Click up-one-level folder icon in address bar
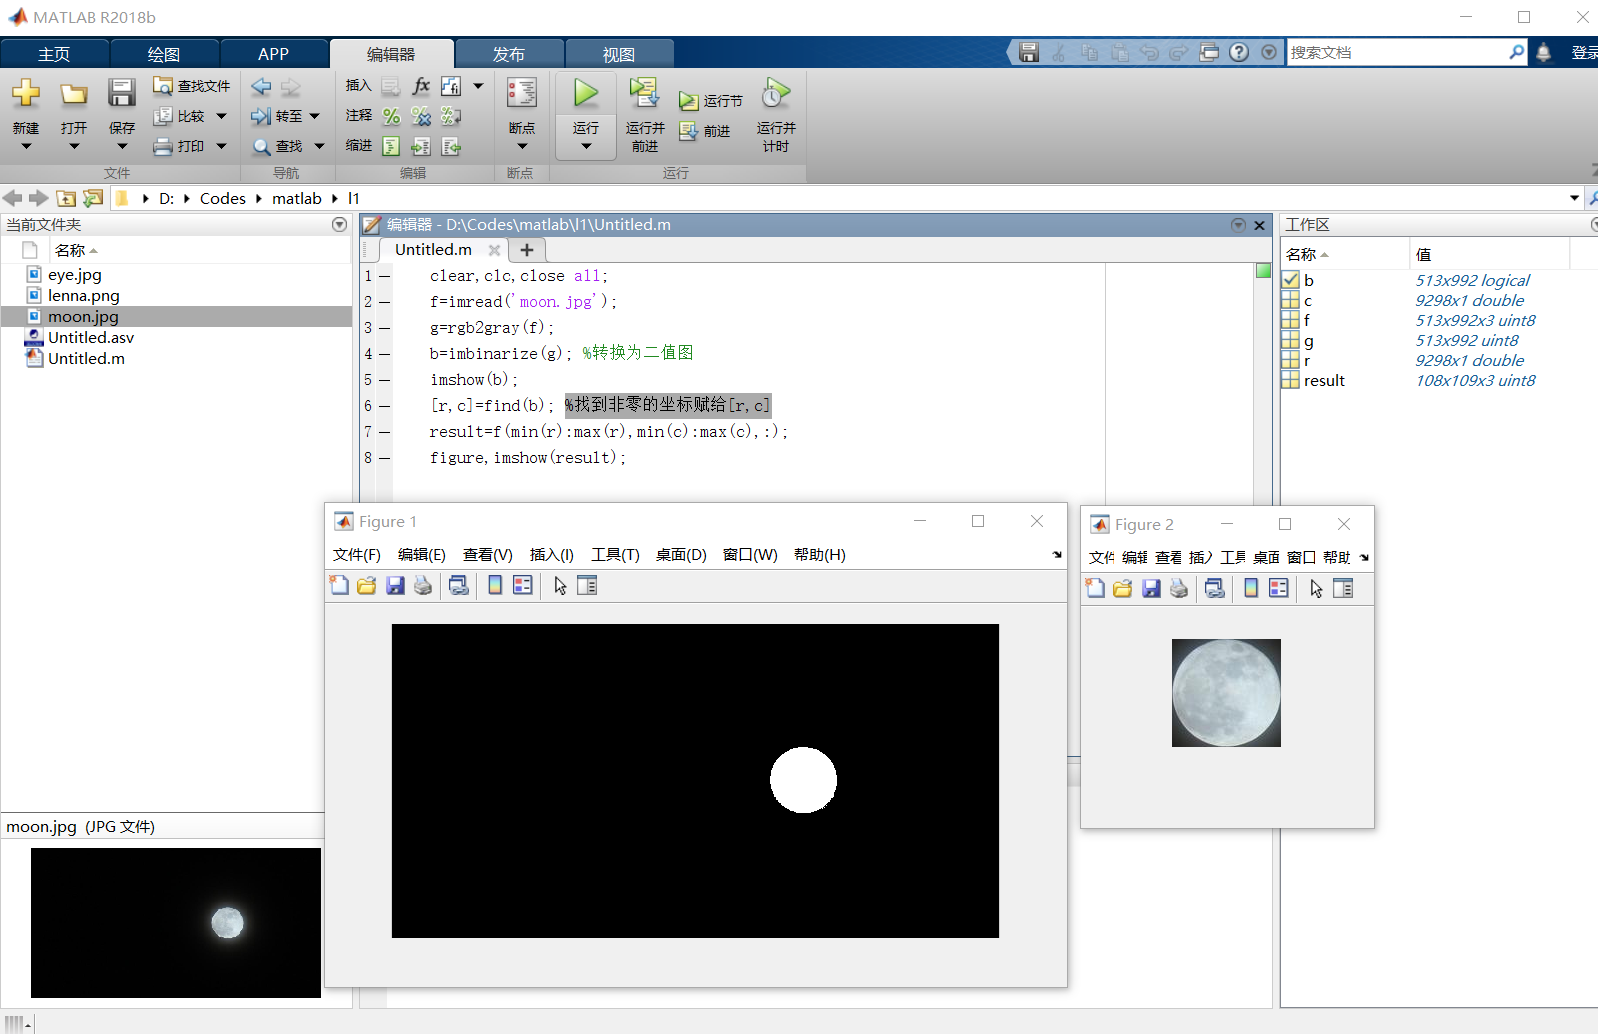The width and height of the screenshot is (1598, 1034). tap(66, 198)
